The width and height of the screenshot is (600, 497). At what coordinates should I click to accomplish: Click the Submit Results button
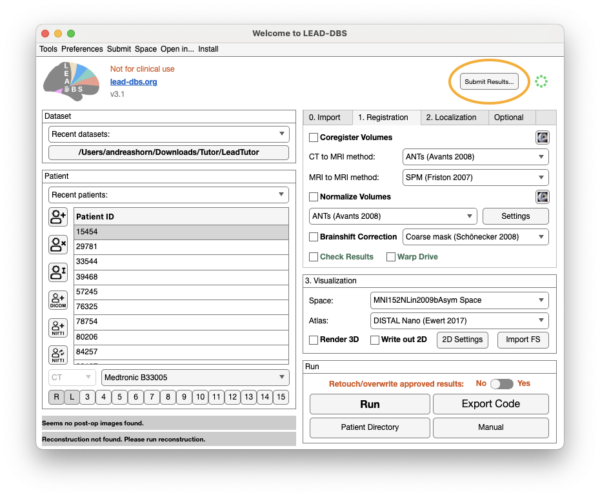click(489, 81)
